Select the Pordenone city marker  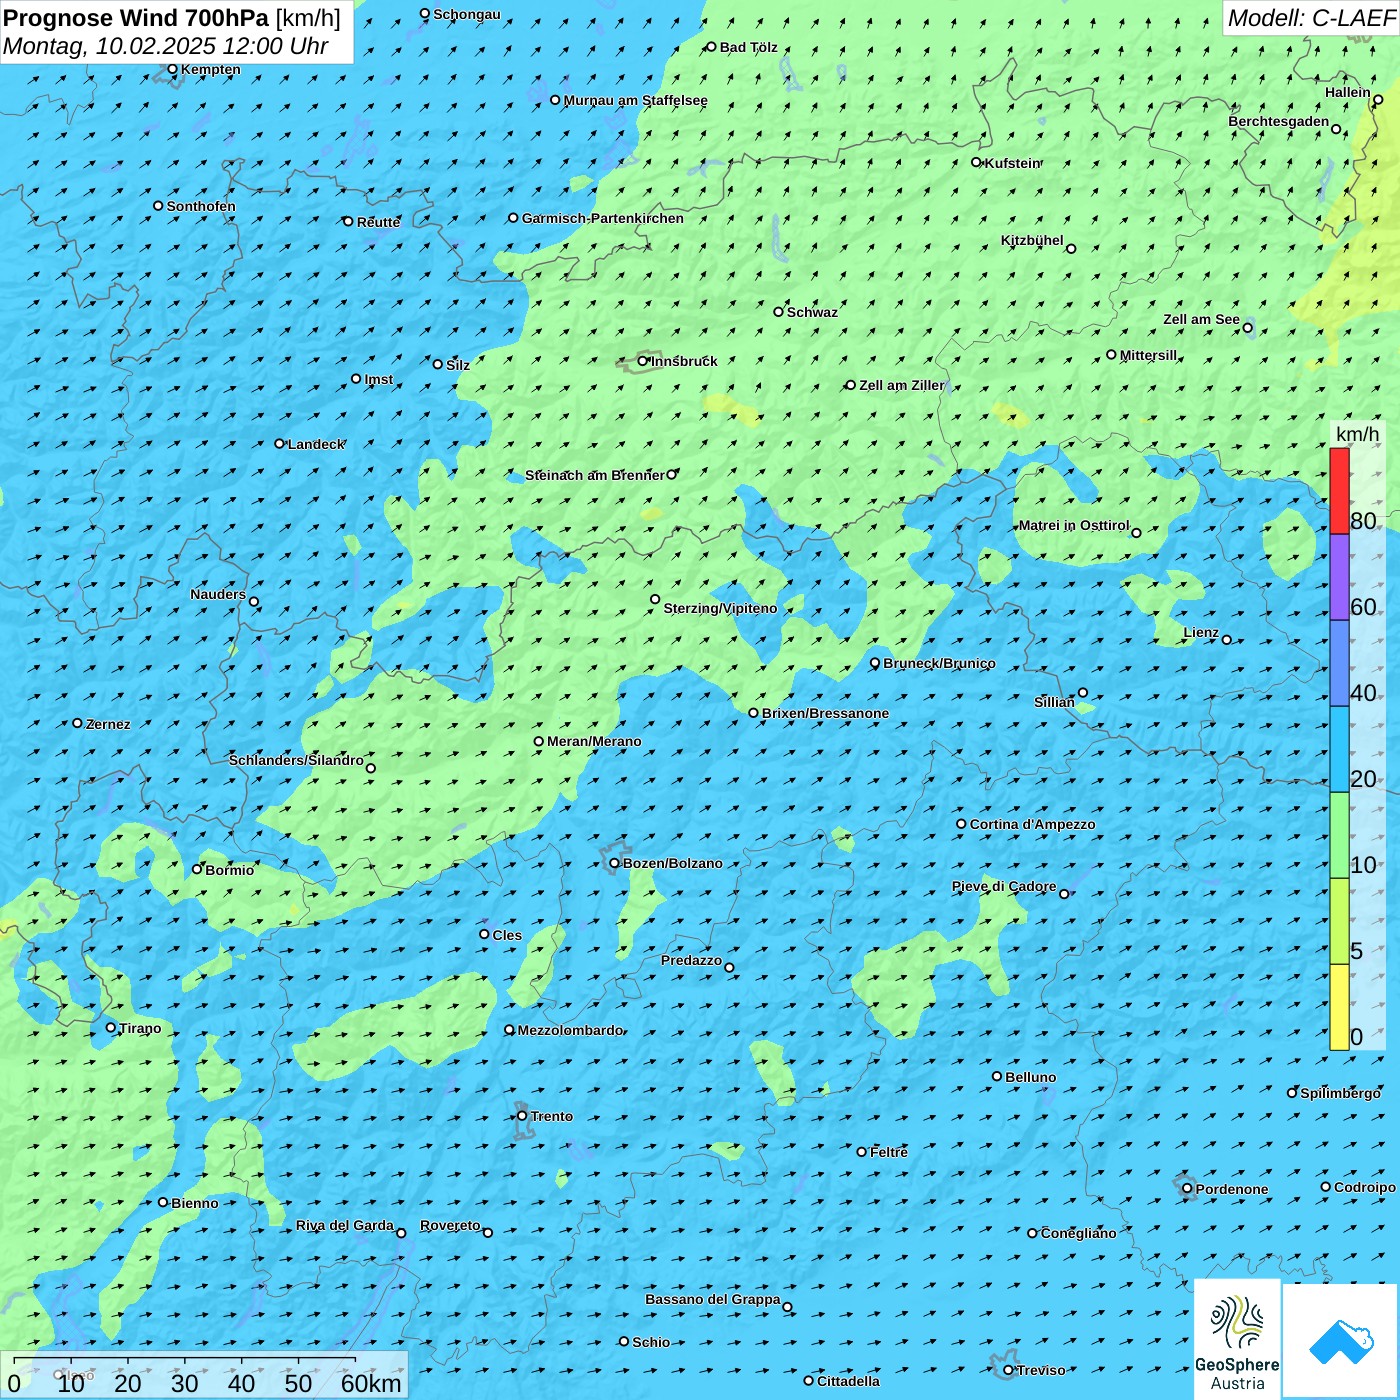click(x=1187, y=1188)
